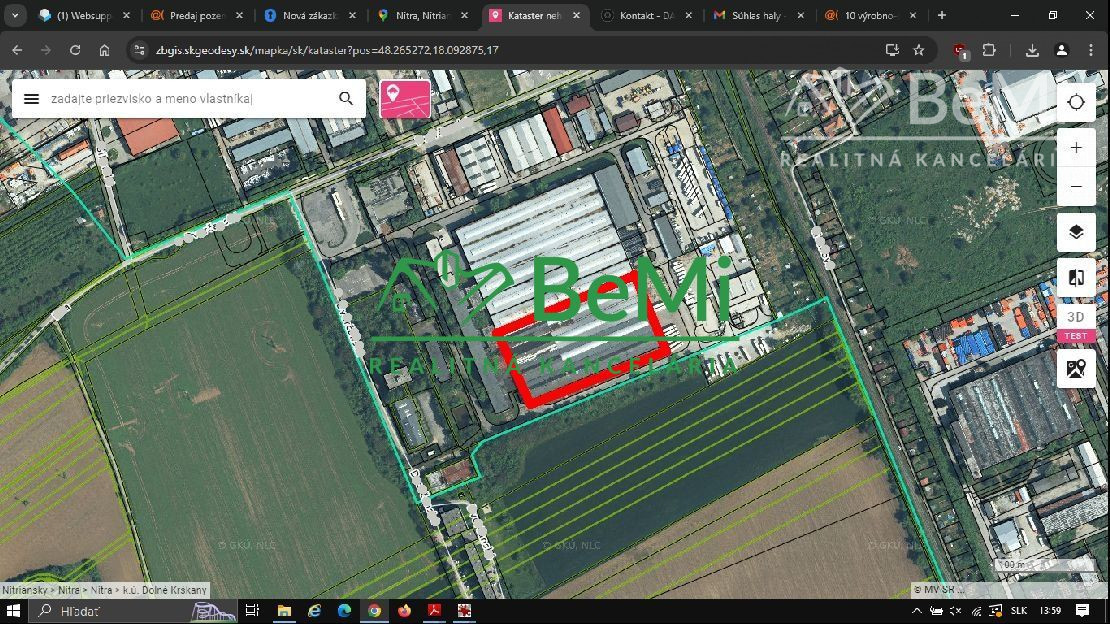Open the browser downloads
1110x624 pixels.
pyautogui.click(x=1032, y=50)
